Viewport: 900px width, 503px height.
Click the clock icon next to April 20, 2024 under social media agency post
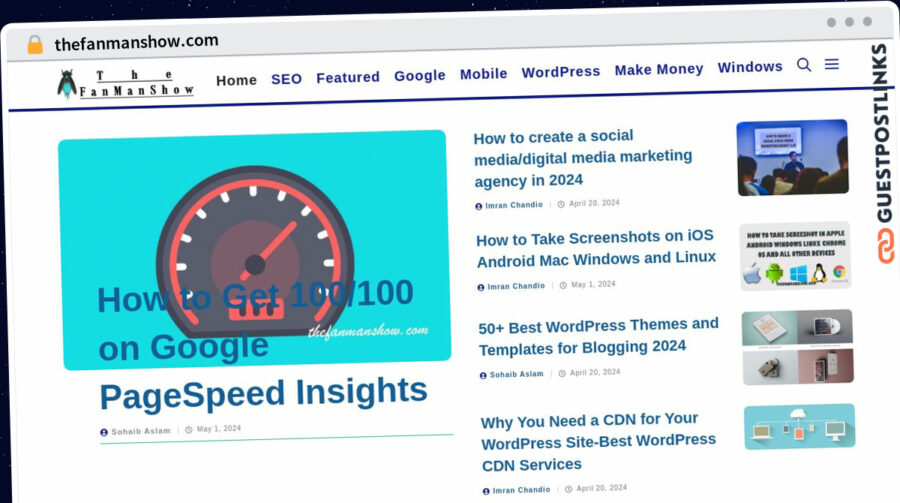tap(561, 204)
